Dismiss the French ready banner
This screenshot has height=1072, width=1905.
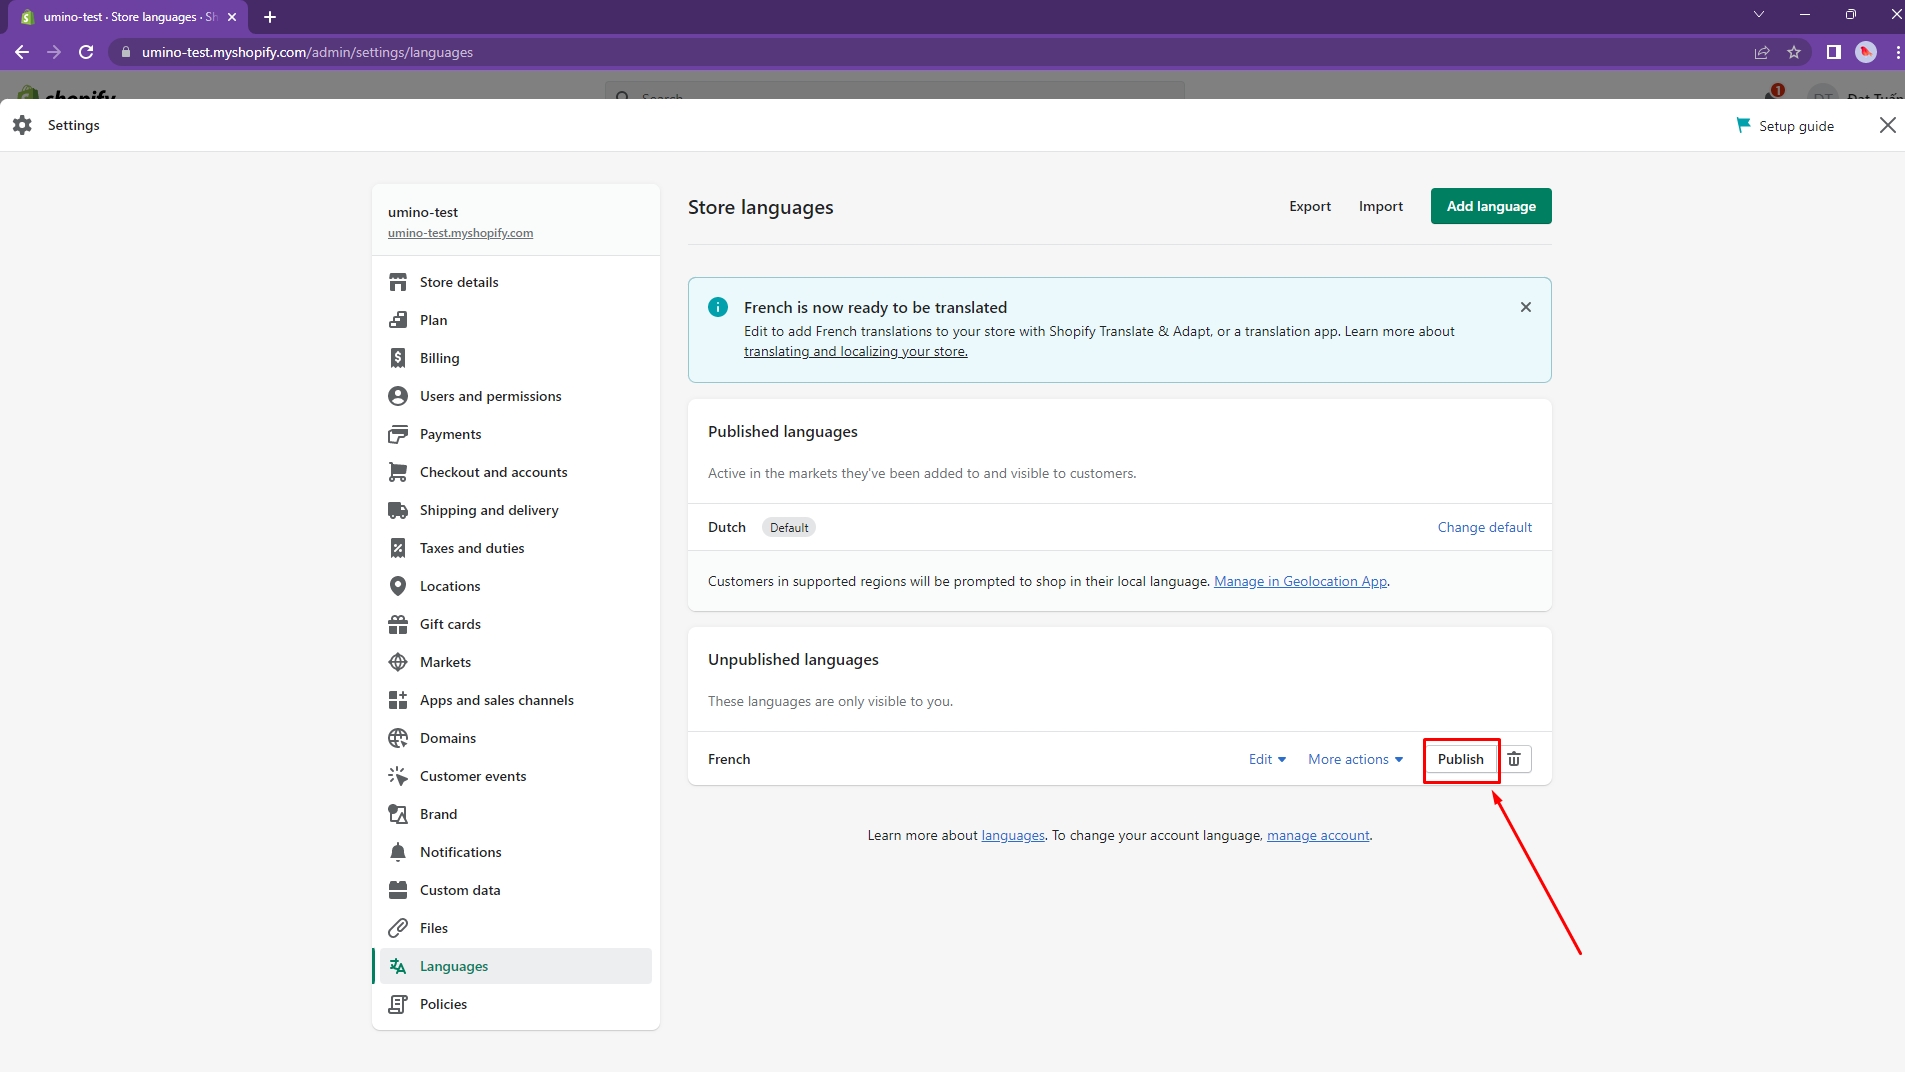coord(1525,307)
